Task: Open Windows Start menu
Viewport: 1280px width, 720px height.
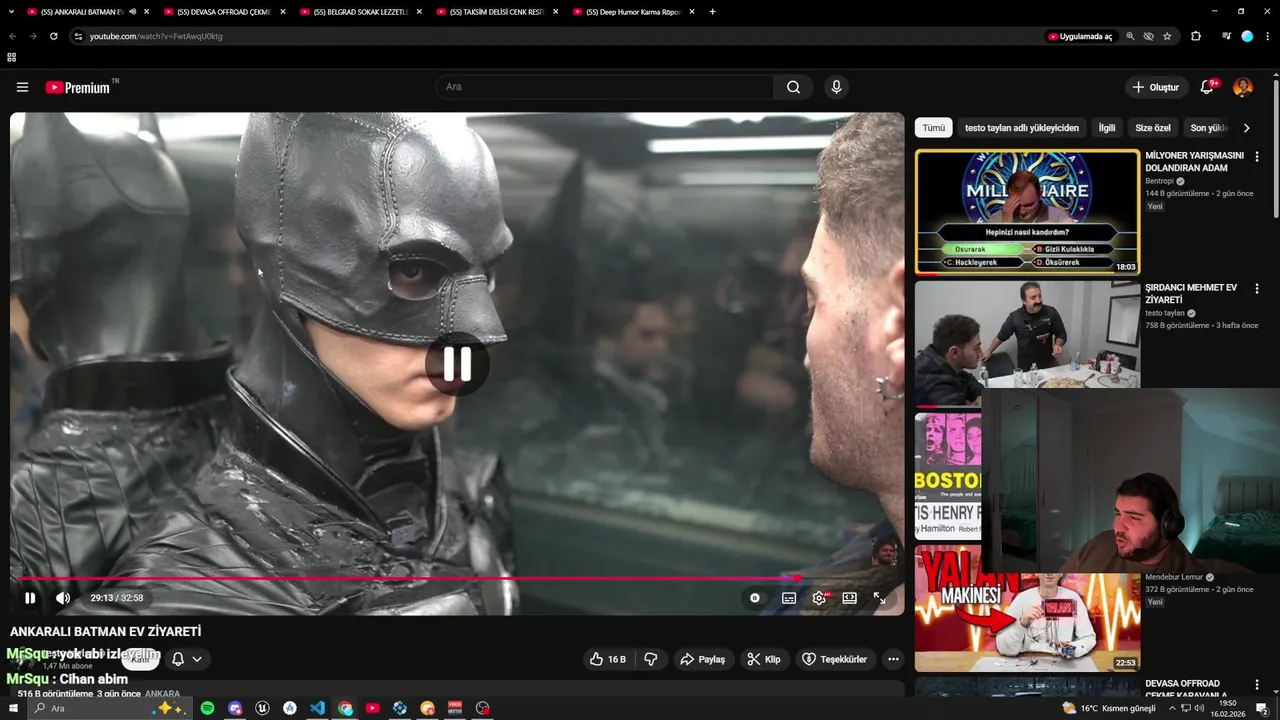Action: coord(14,708)
